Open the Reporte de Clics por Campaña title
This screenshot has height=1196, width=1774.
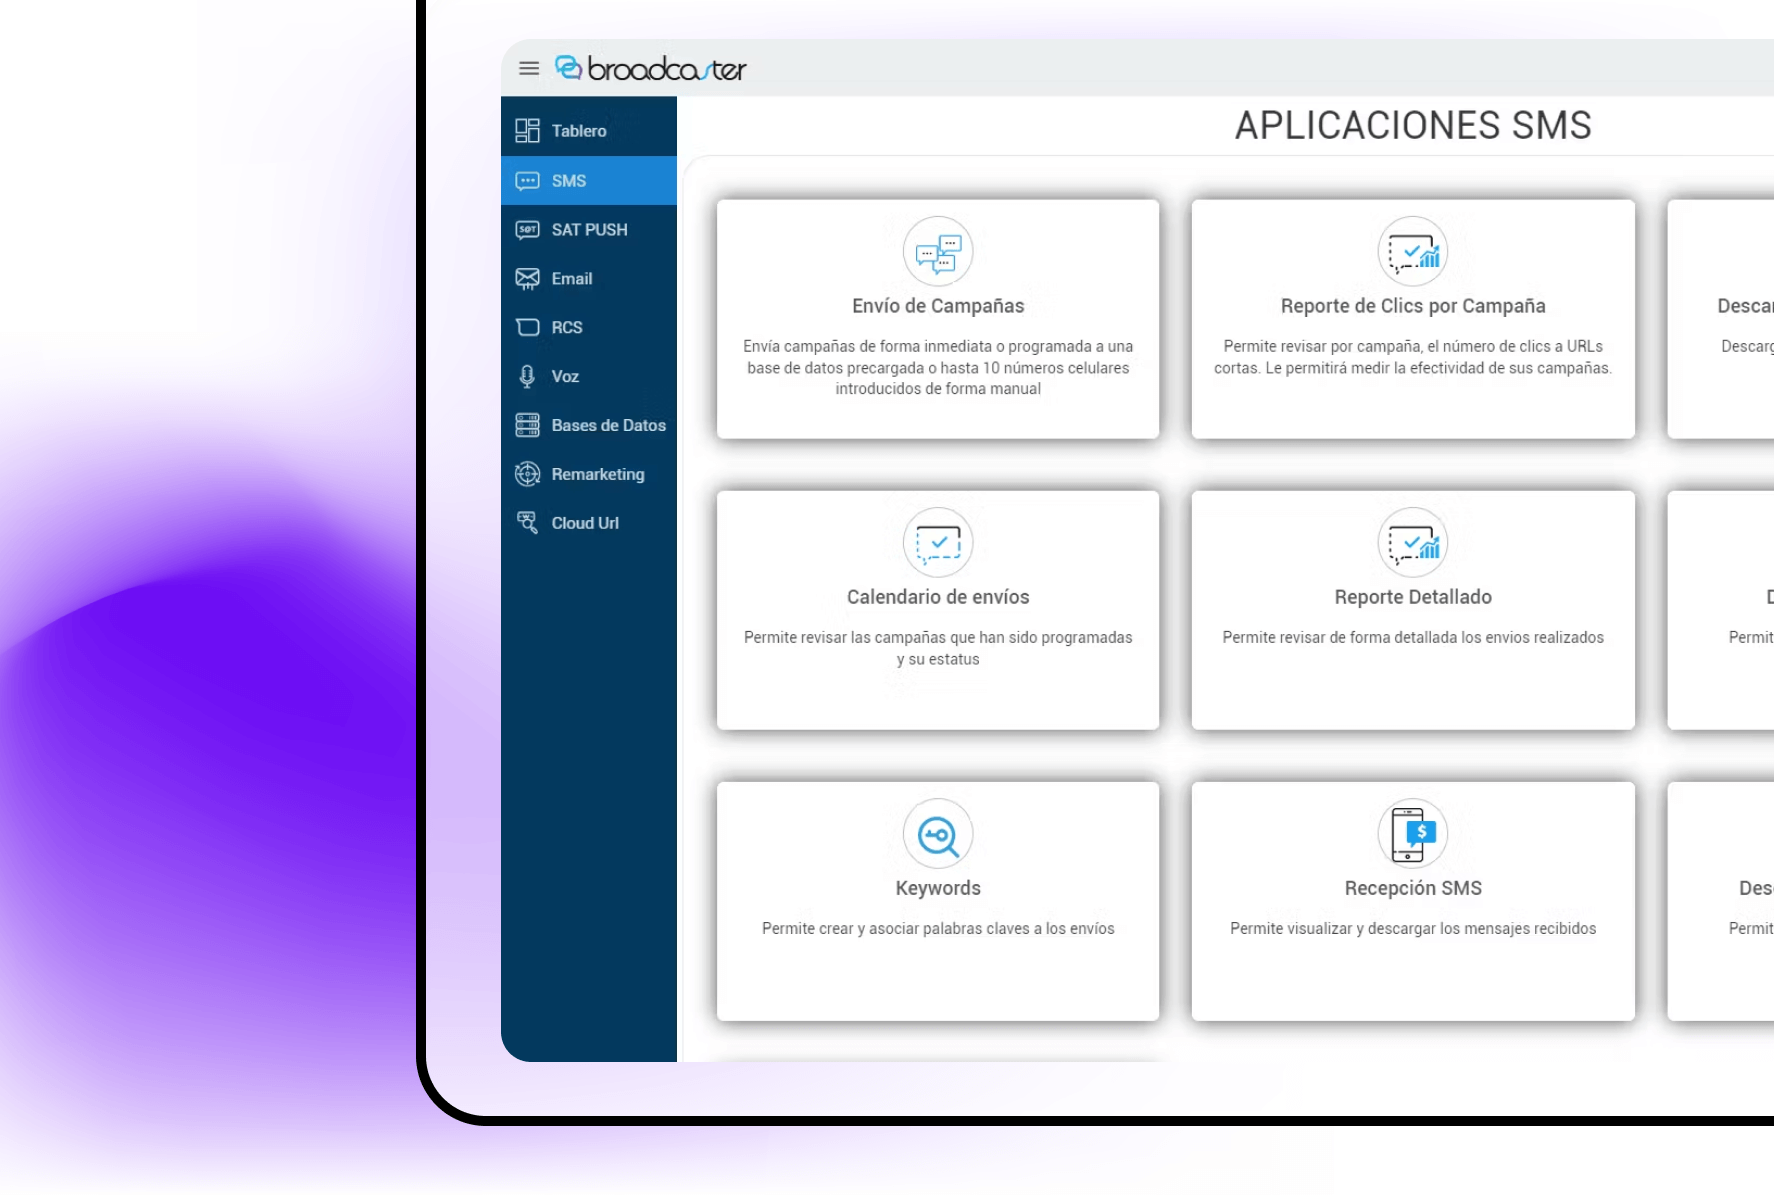tap(1412, 306)
